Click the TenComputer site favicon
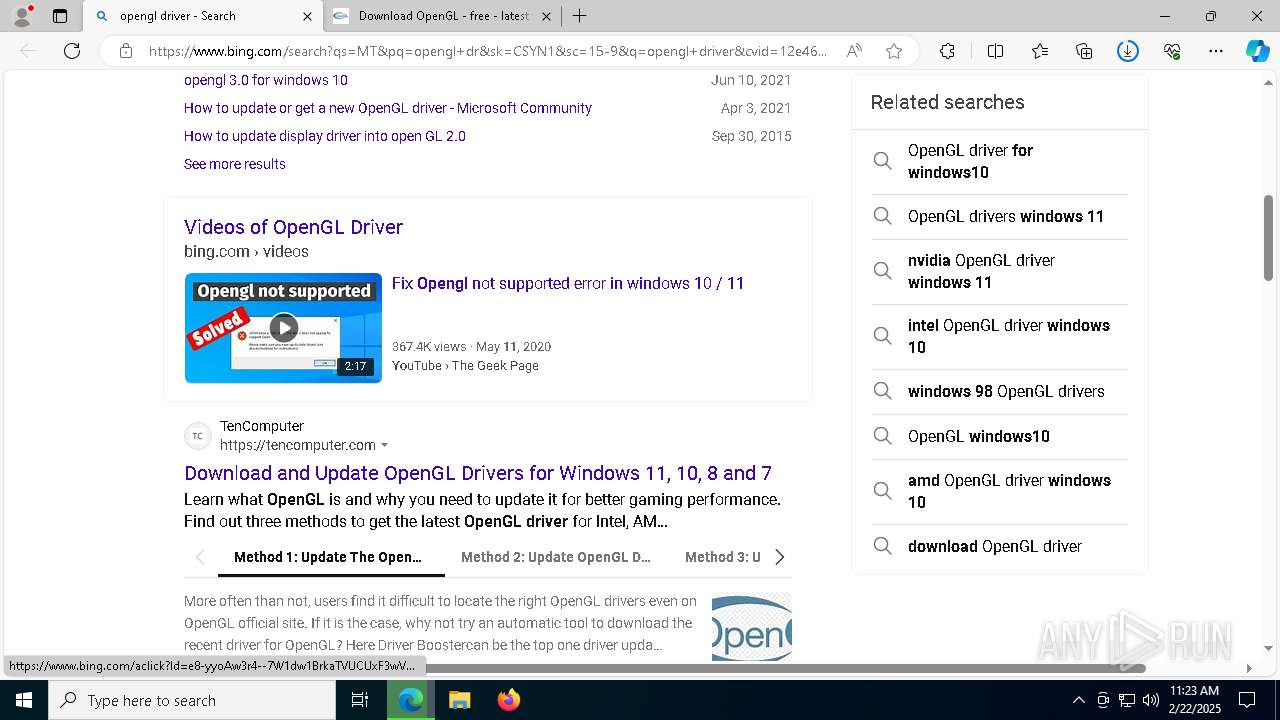1280x720 pixels. pyautogui.click(x=198, y=436)
